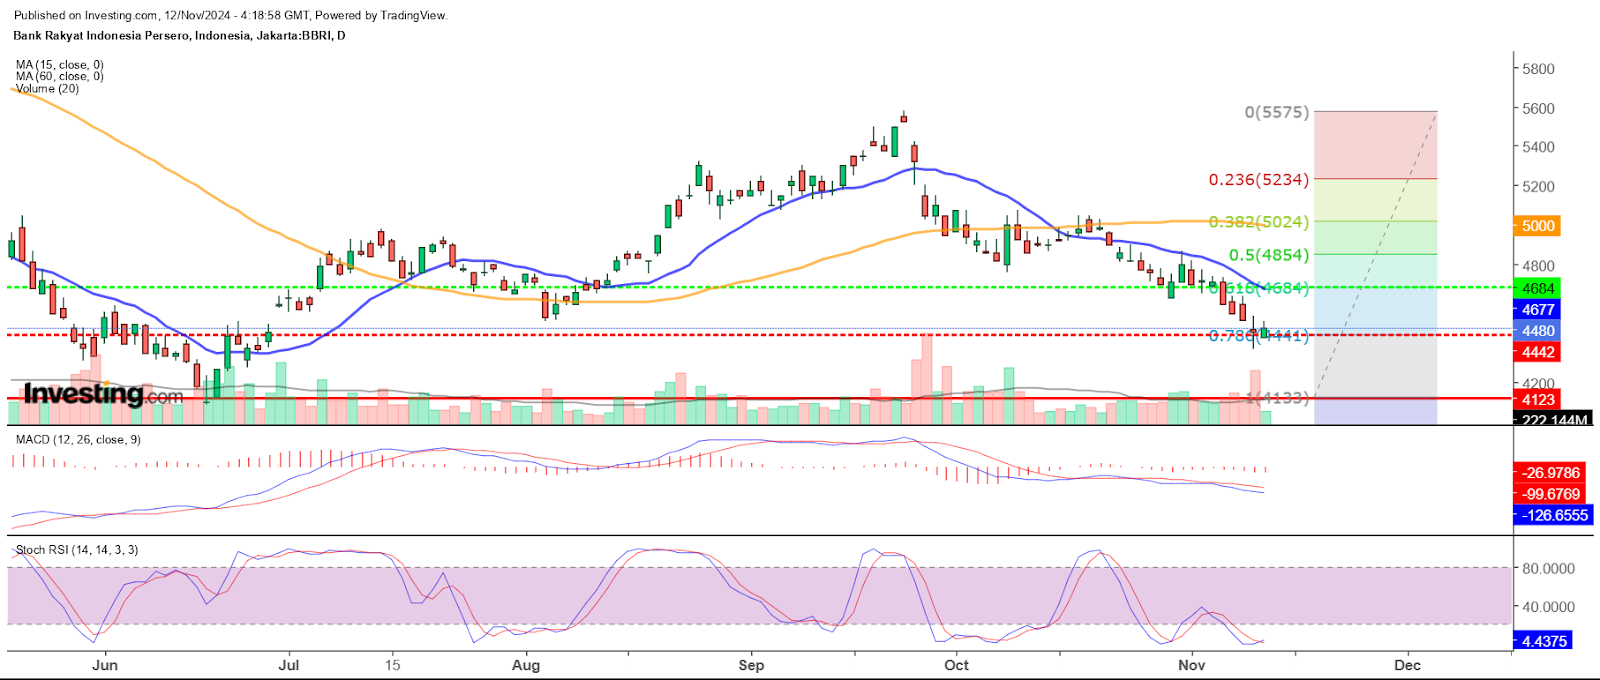Click the 0(5575) Fibonacci level label
Image resolution: width=1600 pixels, height=680 pixels.
click(1276, 112)
